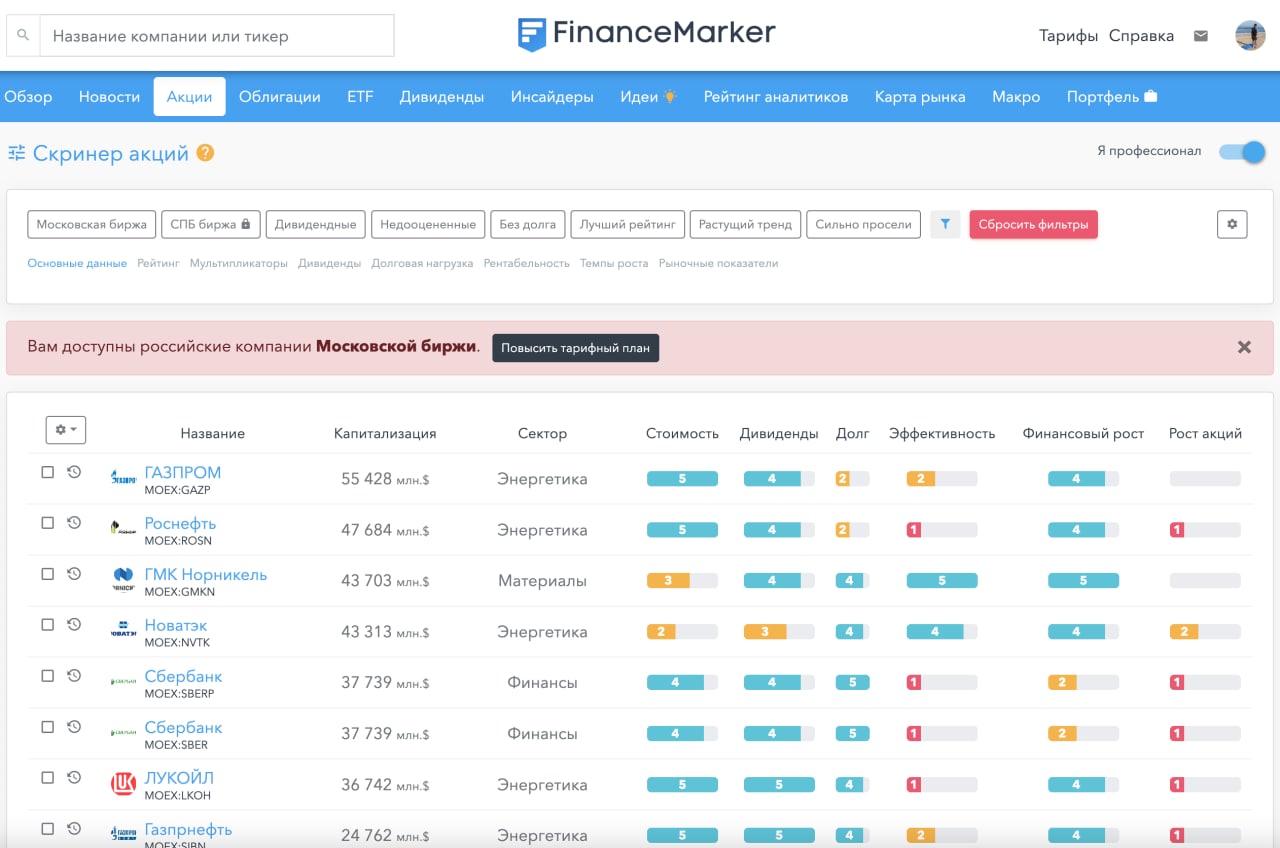Open the Новости tab
This screenshot has height=848, width=1280.
point(109,97)
